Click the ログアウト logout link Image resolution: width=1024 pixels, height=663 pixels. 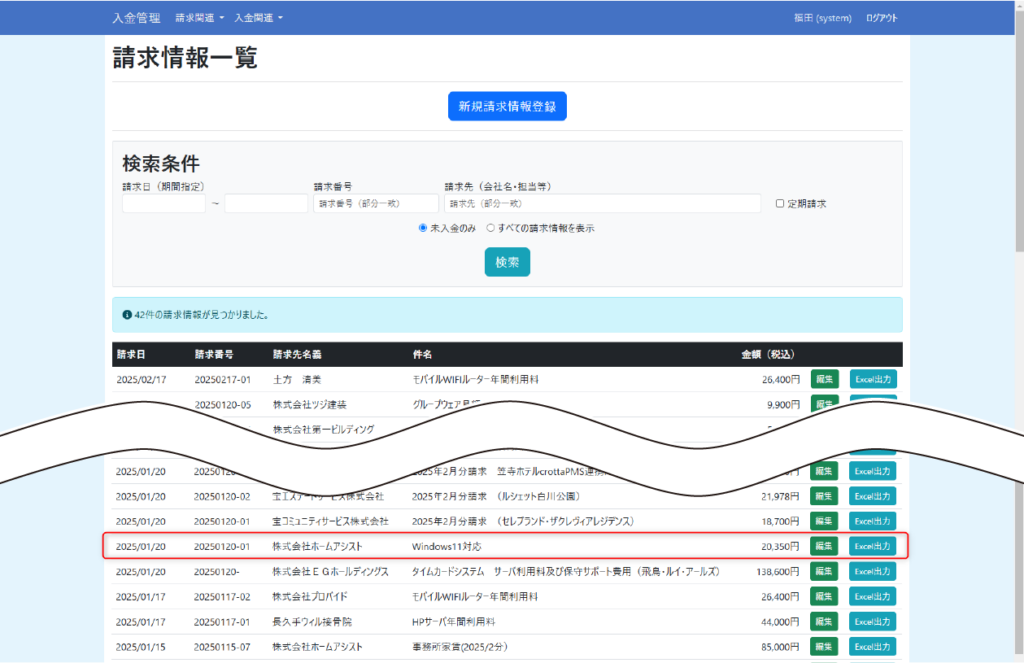pyautogui.click(x=881, y=18)
